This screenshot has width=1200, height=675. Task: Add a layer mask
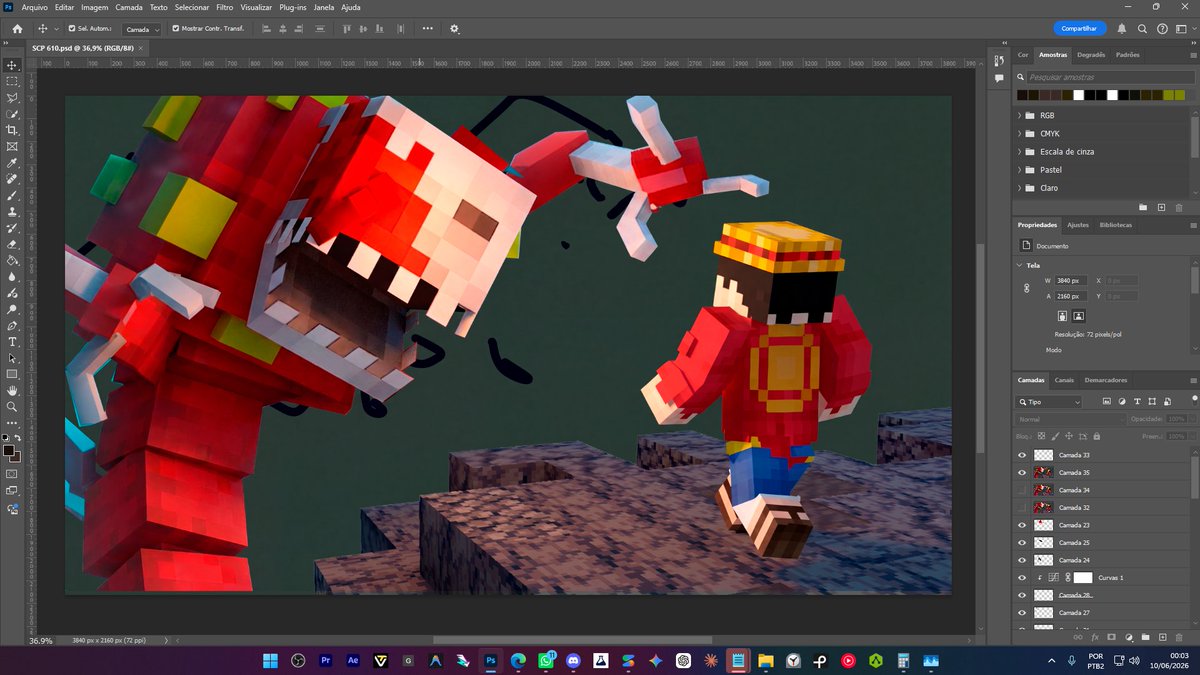click(1111, 637)
